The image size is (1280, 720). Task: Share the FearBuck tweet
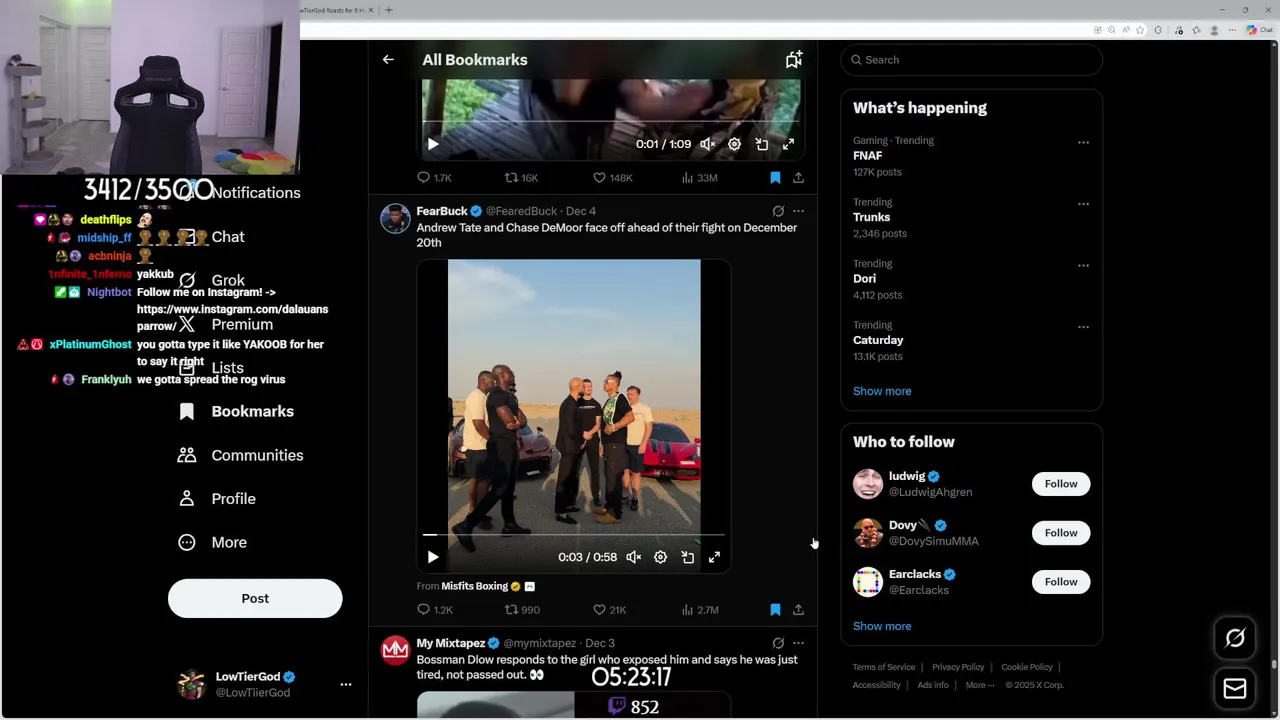(x=798, y=610)
